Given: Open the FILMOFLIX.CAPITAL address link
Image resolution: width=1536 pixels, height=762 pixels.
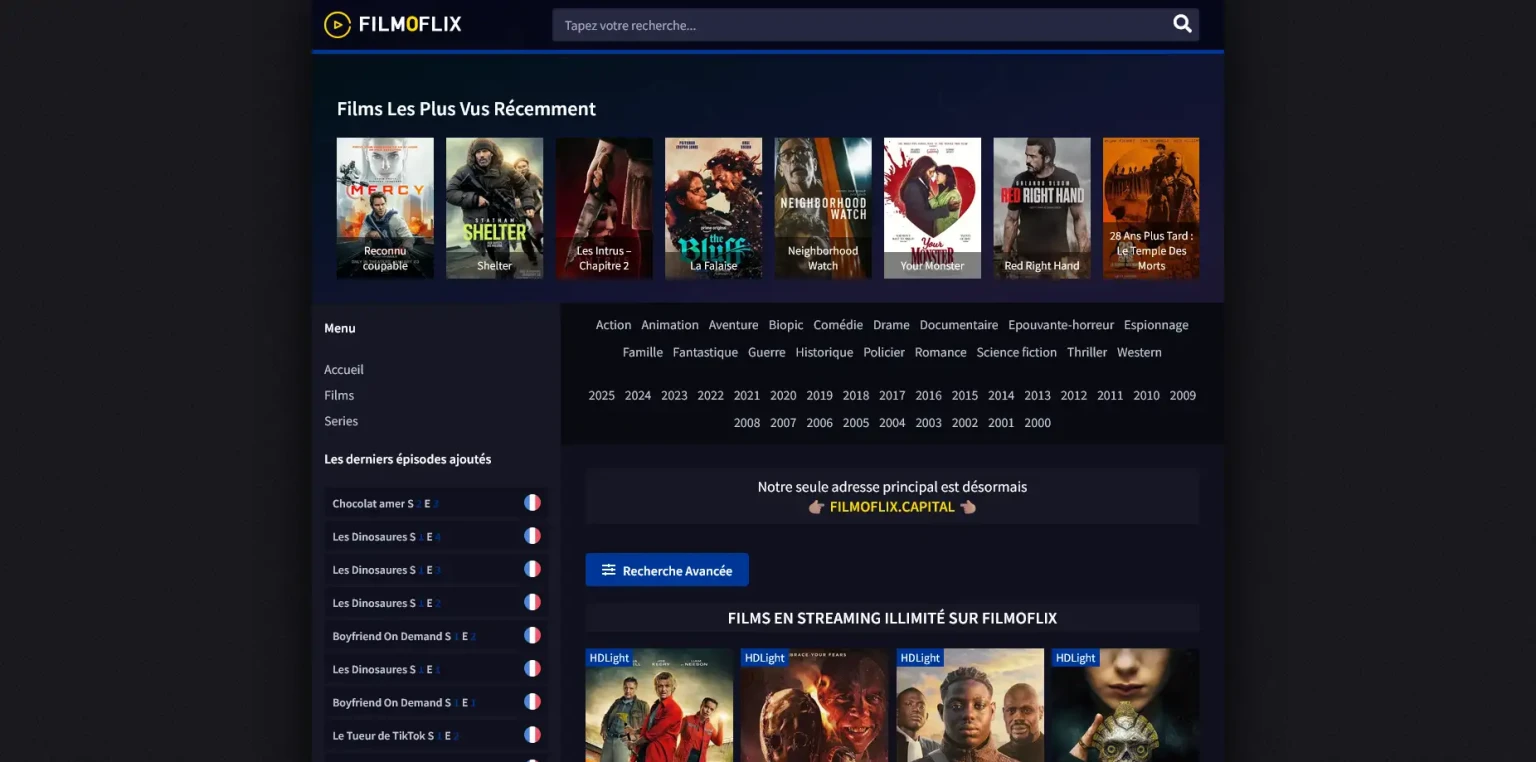Looking at the screenshot, I should click(892, 507).
